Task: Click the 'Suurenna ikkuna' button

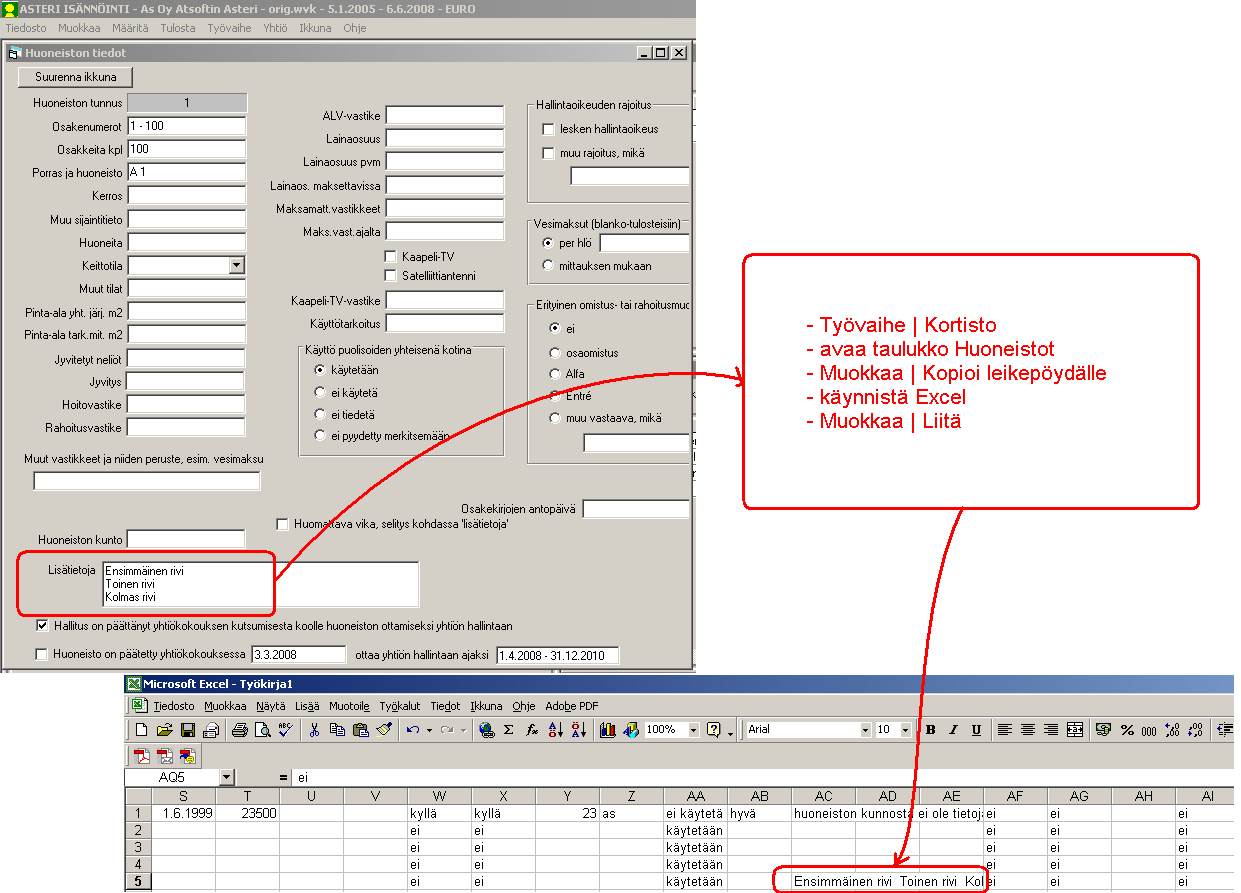Action: 76,77
